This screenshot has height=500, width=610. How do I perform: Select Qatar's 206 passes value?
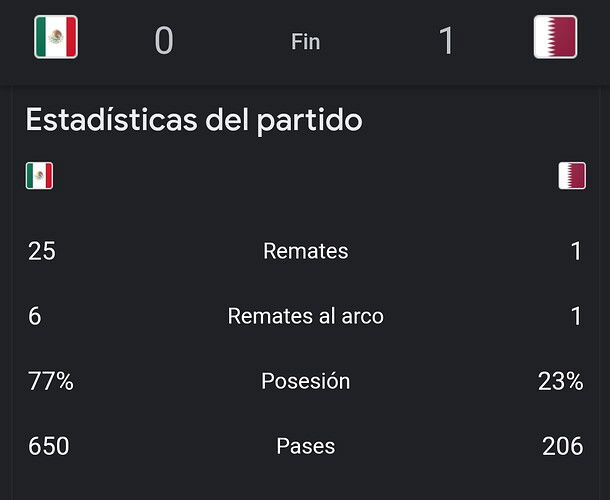point(563,446)
